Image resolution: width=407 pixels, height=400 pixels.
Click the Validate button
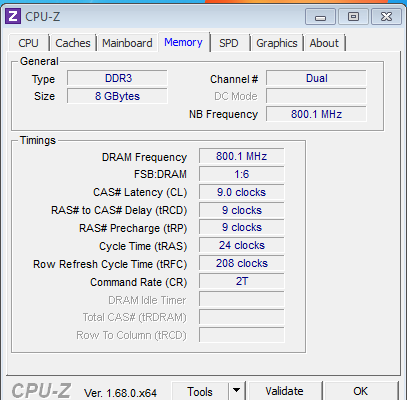(284, 391)
